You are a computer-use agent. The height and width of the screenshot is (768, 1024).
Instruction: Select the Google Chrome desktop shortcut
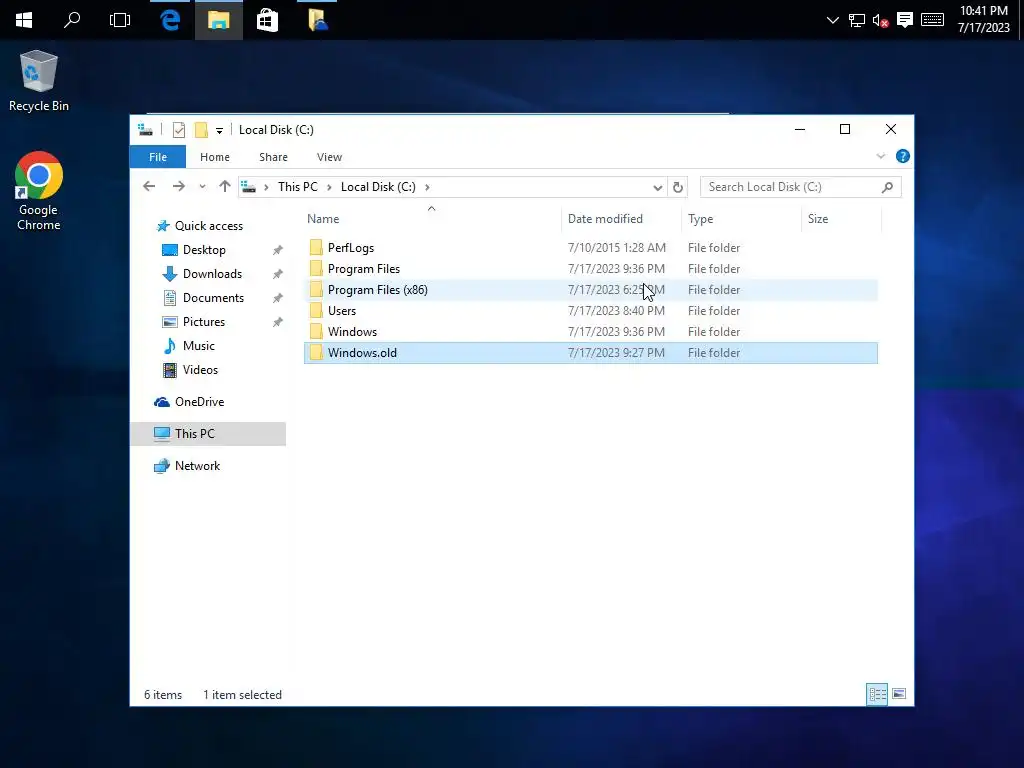point(39,191)
